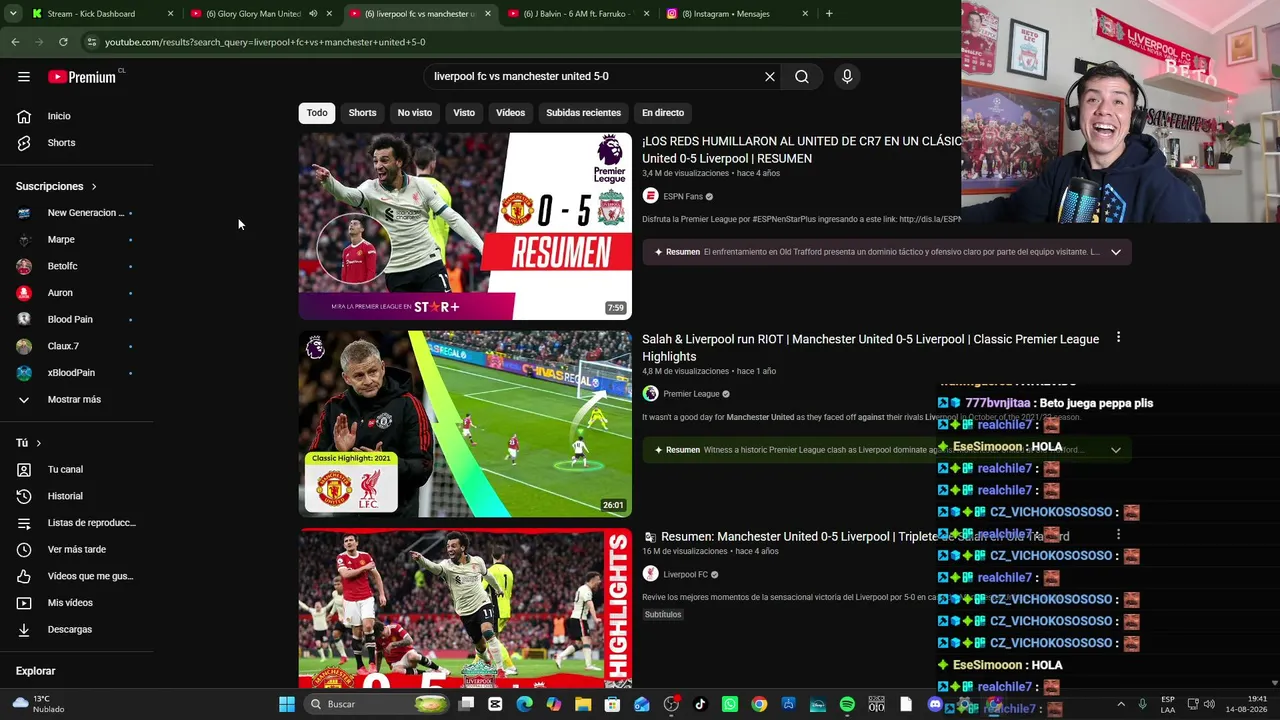
Task: Open a new browser tab
Action: [x=829, y=14]
